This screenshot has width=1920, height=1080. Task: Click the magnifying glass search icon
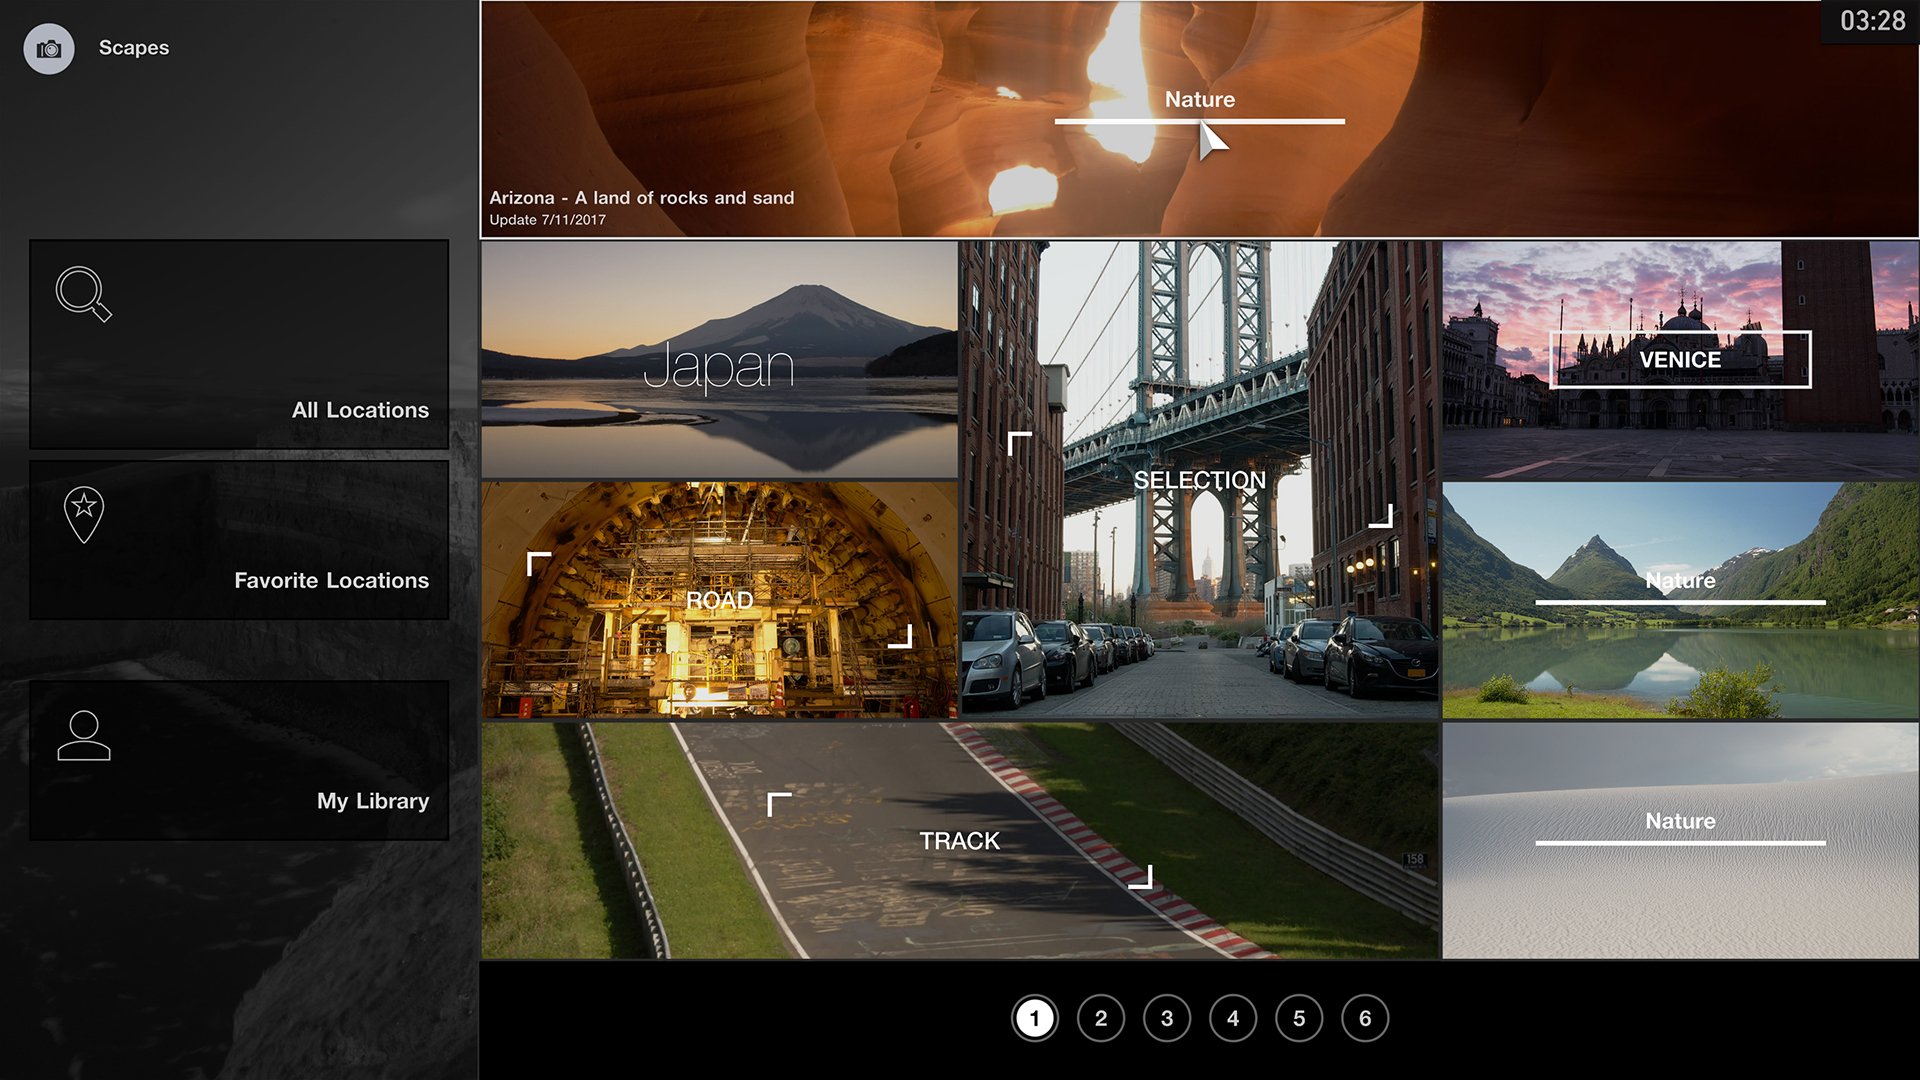coord(83,294)
